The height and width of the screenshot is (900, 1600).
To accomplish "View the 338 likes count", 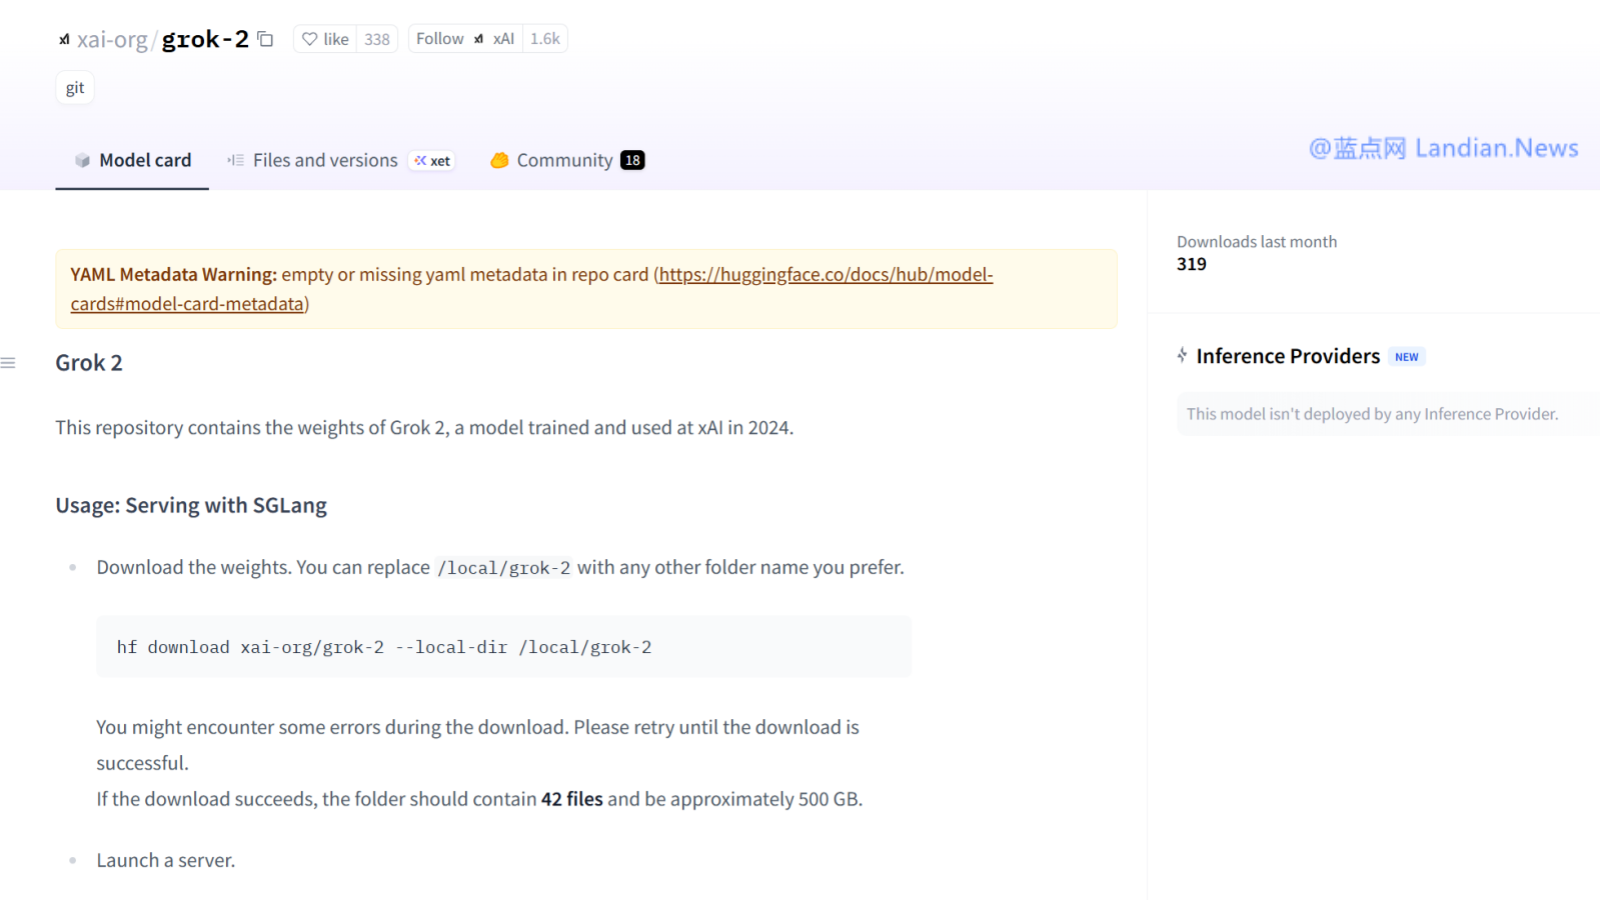I will [377, 39].
